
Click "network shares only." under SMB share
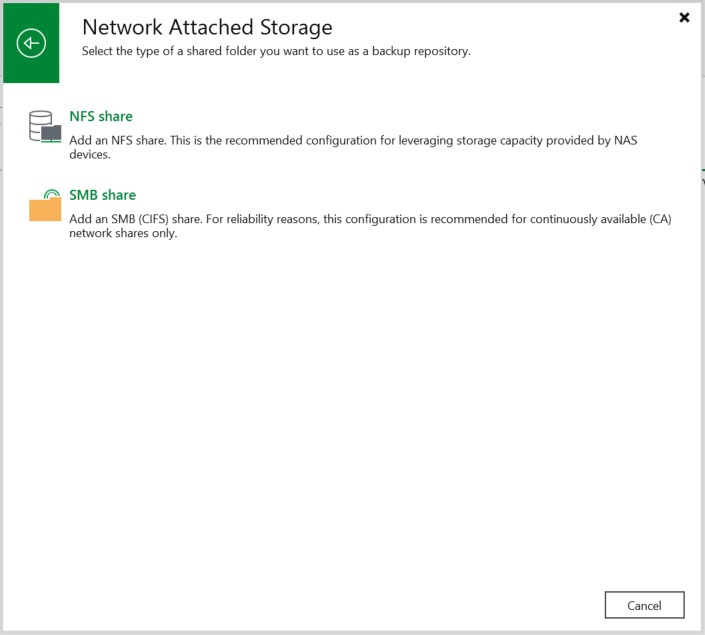point(123,233)
